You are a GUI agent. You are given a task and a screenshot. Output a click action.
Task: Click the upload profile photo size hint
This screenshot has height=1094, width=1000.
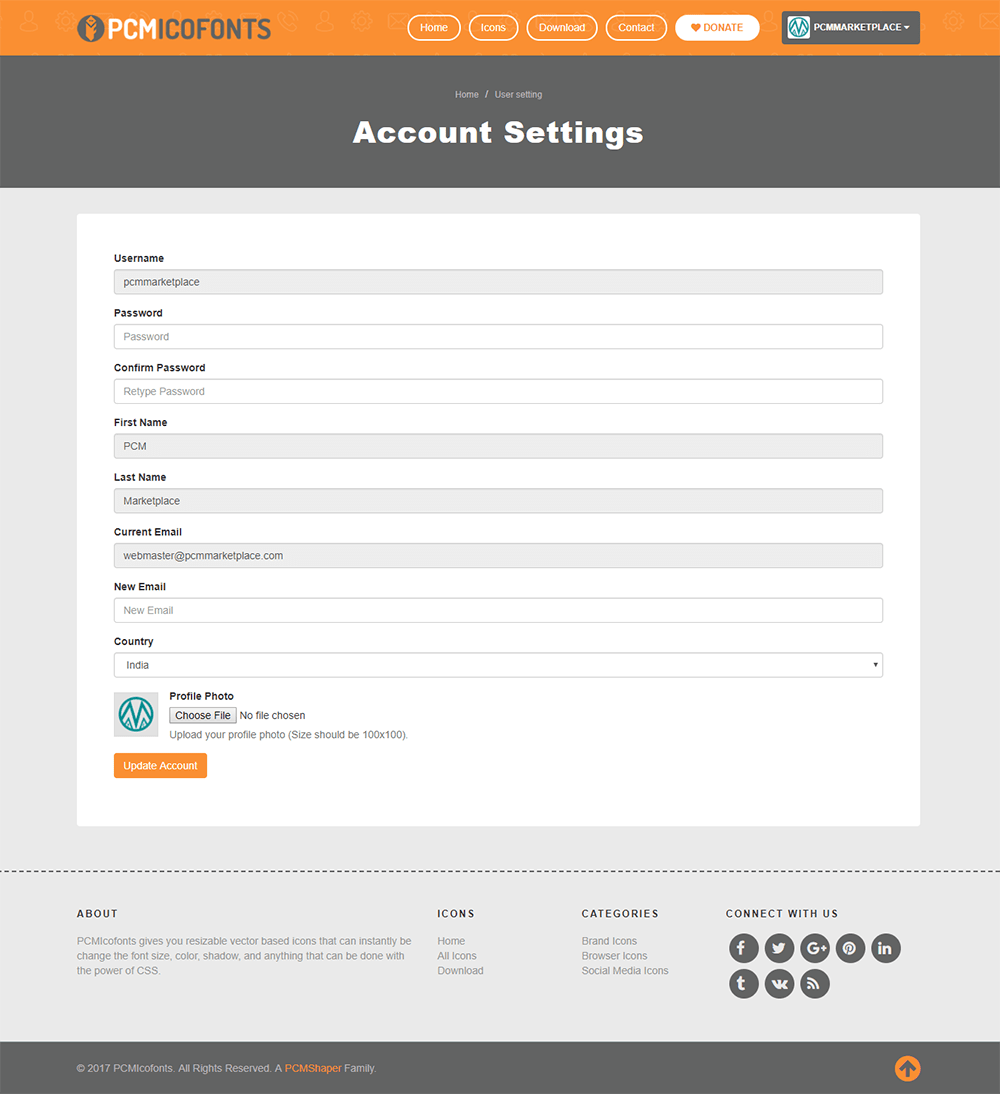pos(289,735)
